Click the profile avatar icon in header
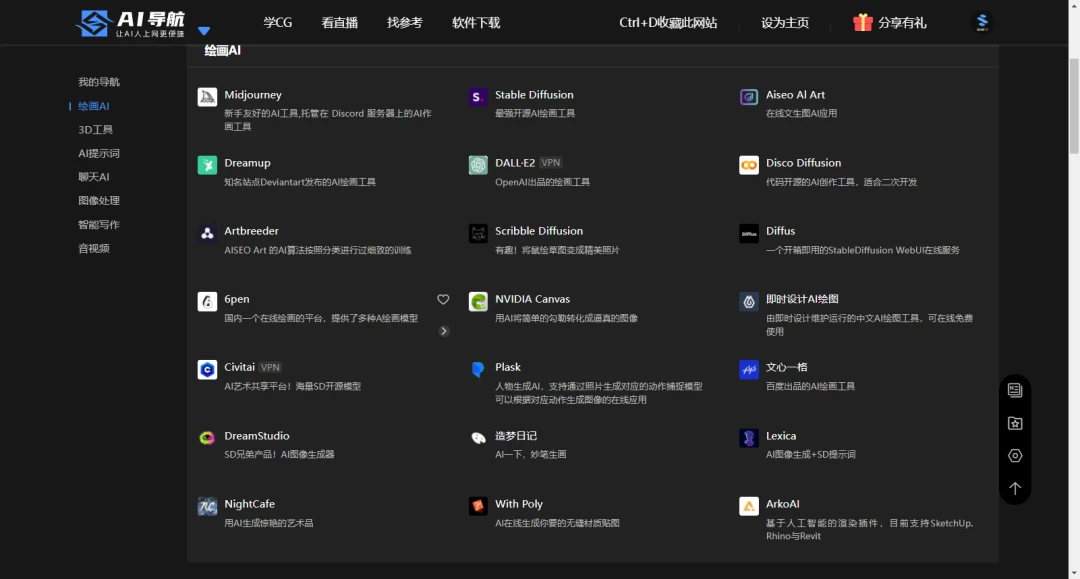 [982, 22]
